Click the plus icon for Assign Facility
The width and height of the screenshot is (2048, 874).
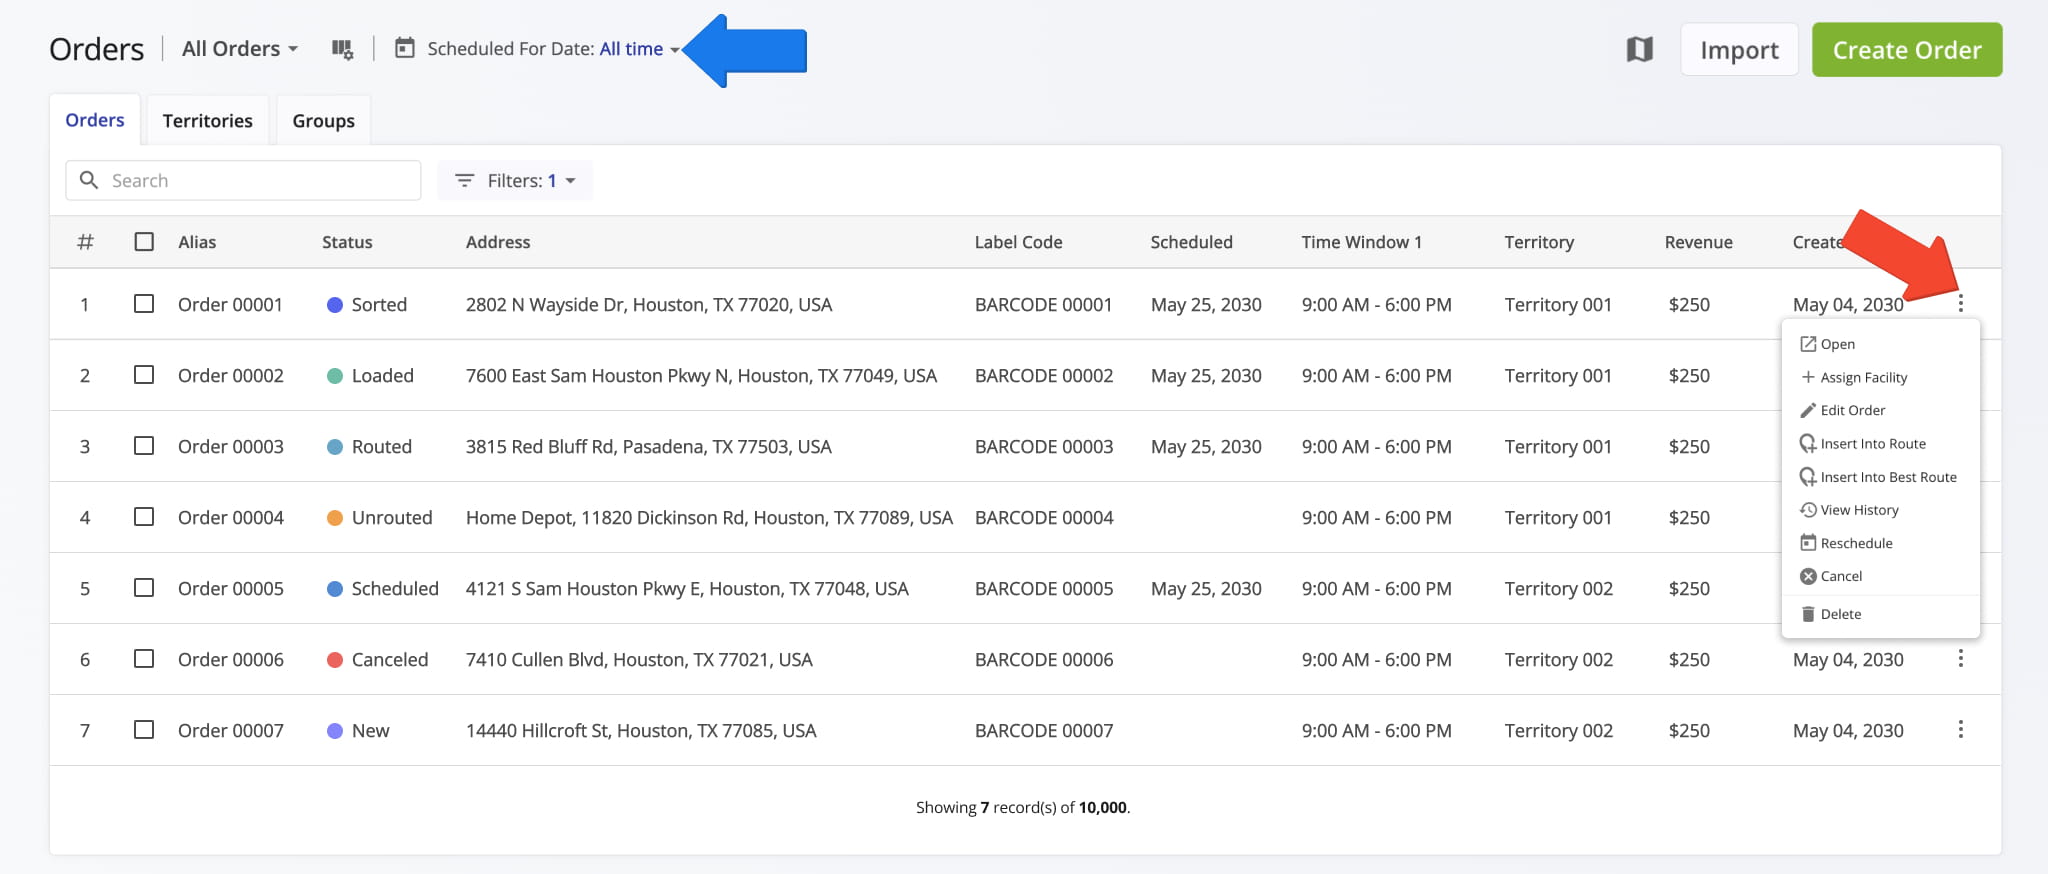coord(1808,377)
